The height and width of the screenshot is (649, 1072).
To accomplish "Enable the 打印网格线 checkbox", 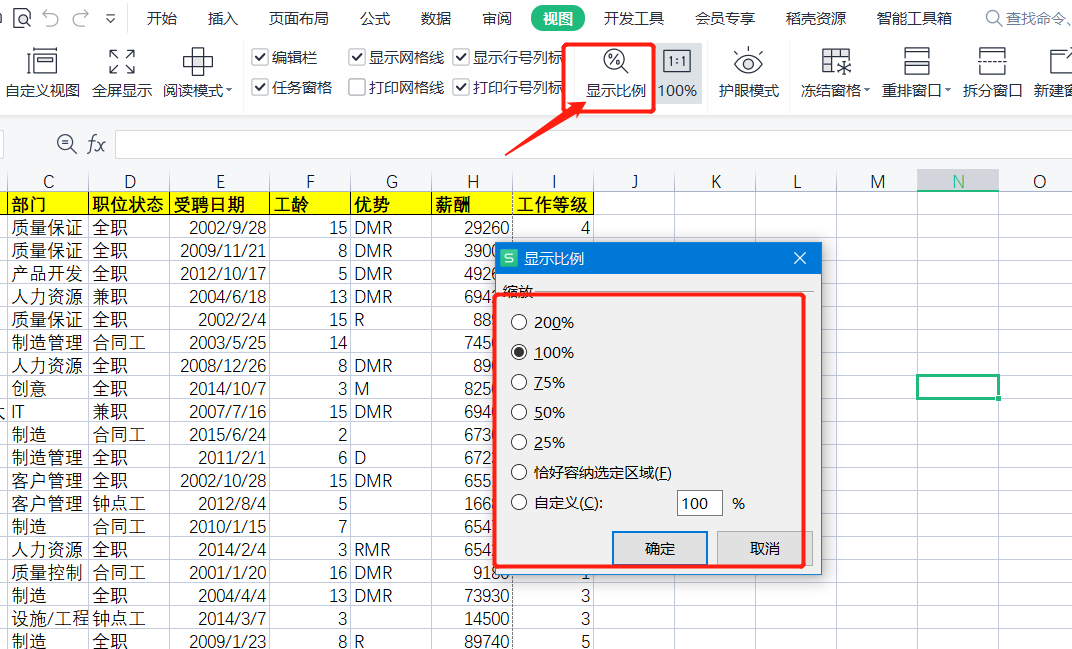I will point(357,87).
